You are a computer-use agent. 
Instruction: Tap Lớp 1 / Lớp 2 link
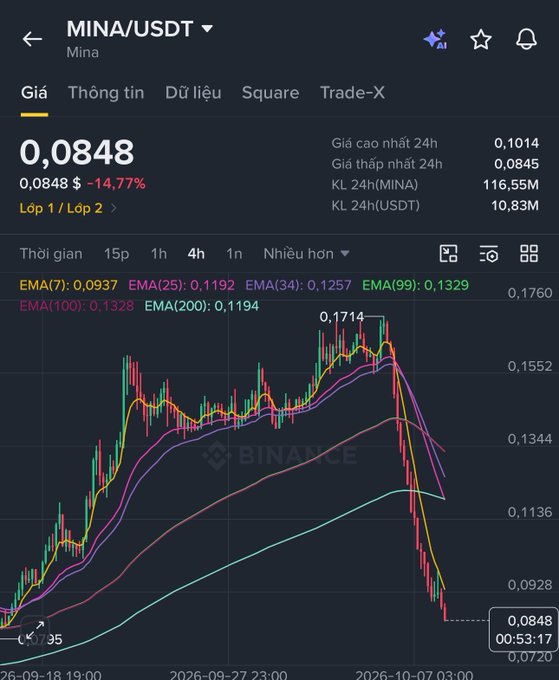(x=61, y=208)
